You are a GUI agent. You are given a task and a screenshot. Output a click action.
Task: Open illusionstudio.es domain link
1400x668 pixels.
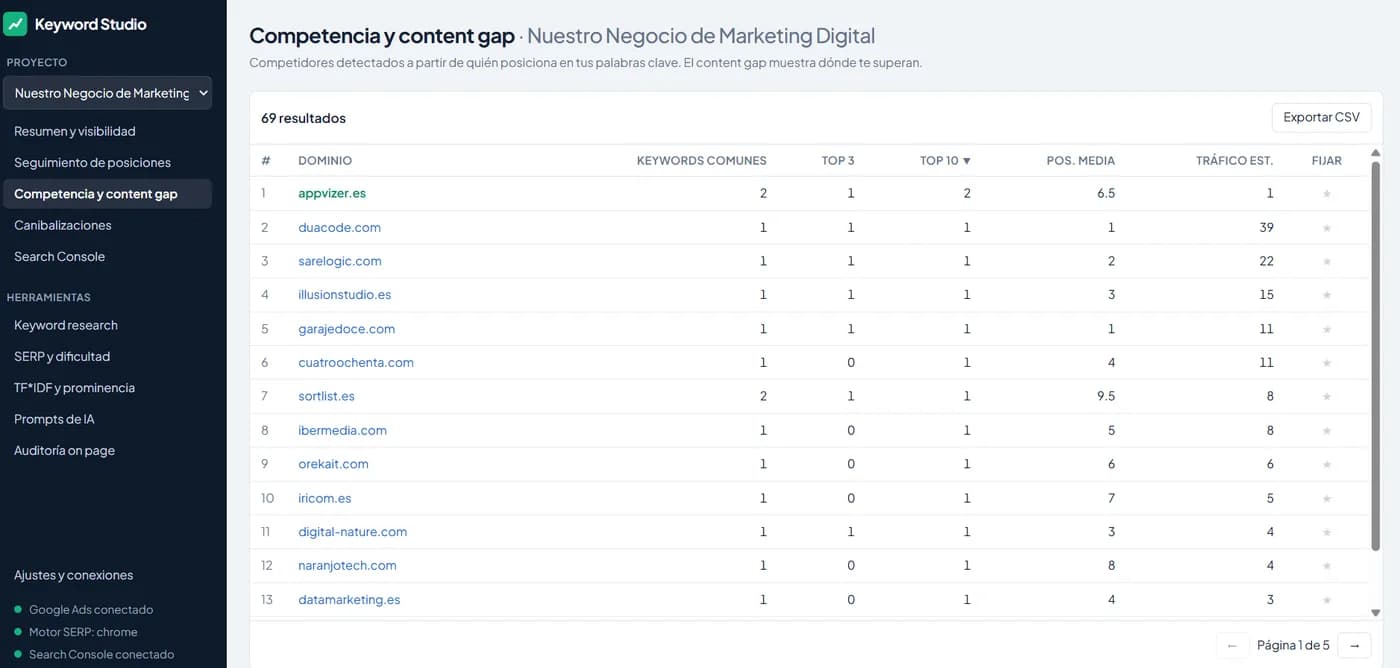(x=344, y=295)
